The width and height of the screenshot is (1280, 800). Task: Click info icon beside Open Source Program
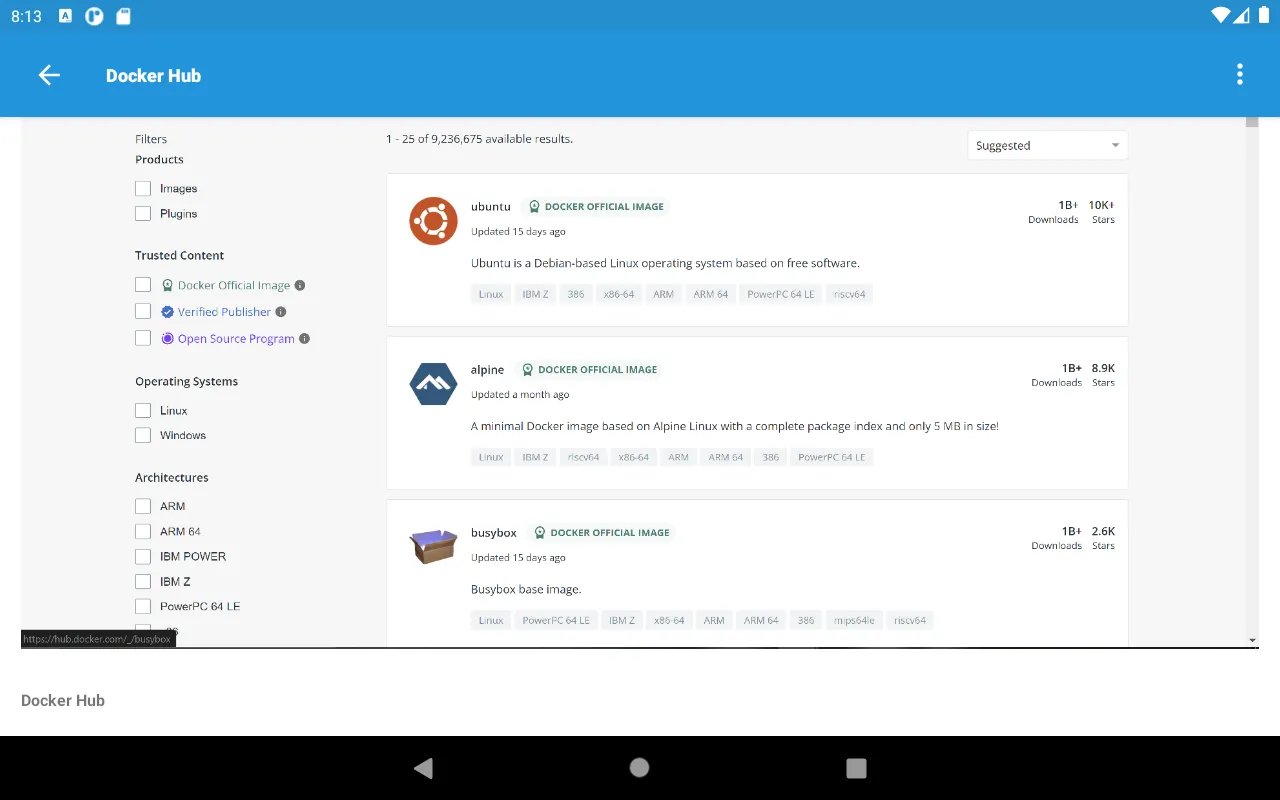click(305, 339)
